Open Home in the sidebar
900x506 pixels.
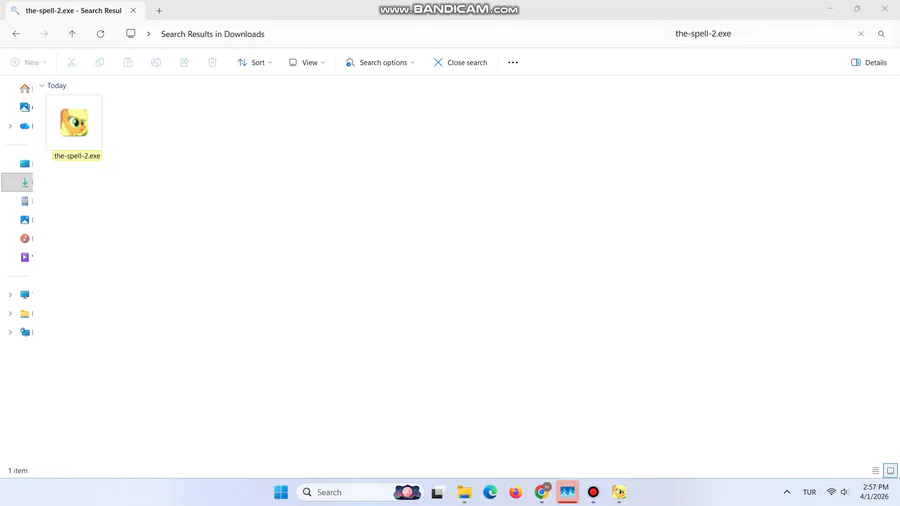pos(25,88)
